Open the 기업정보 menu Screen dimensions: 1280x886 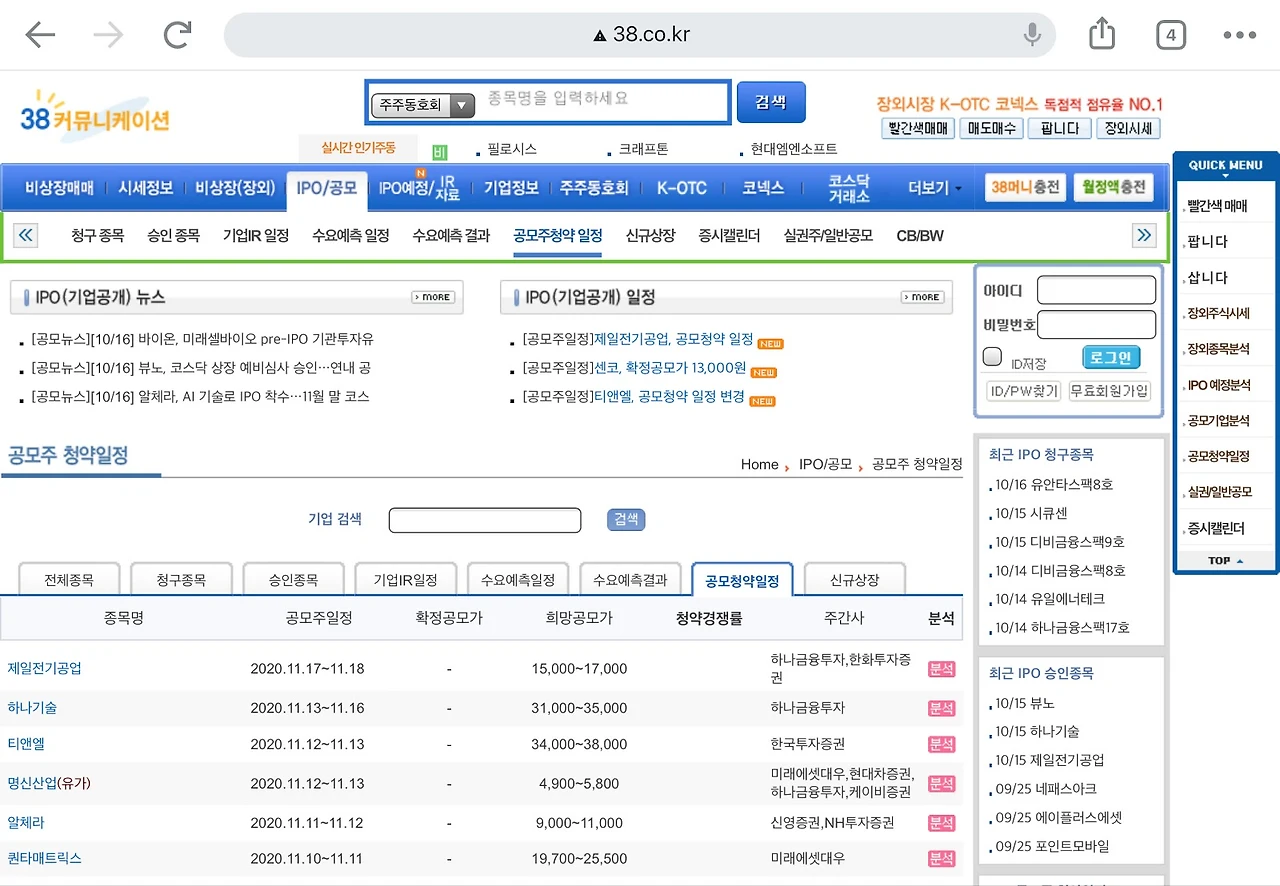(511, 188)
